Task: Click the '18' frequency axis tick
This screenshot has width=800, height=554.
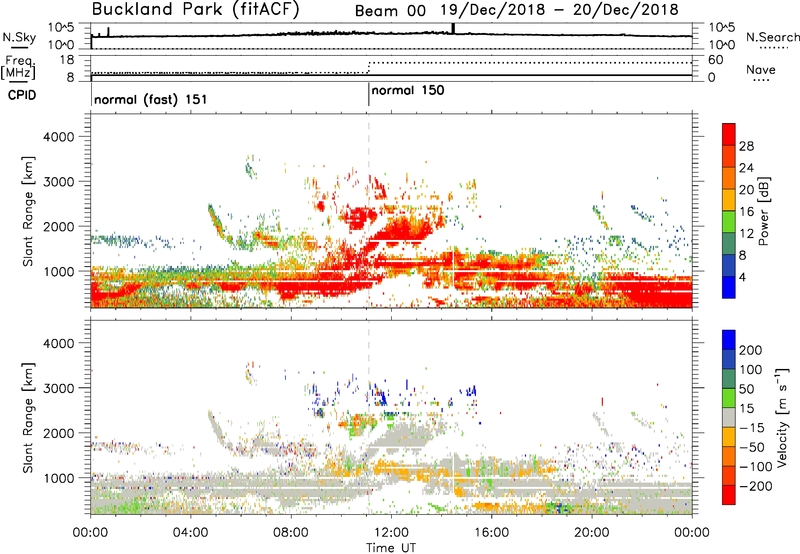Action: [66, 60]
